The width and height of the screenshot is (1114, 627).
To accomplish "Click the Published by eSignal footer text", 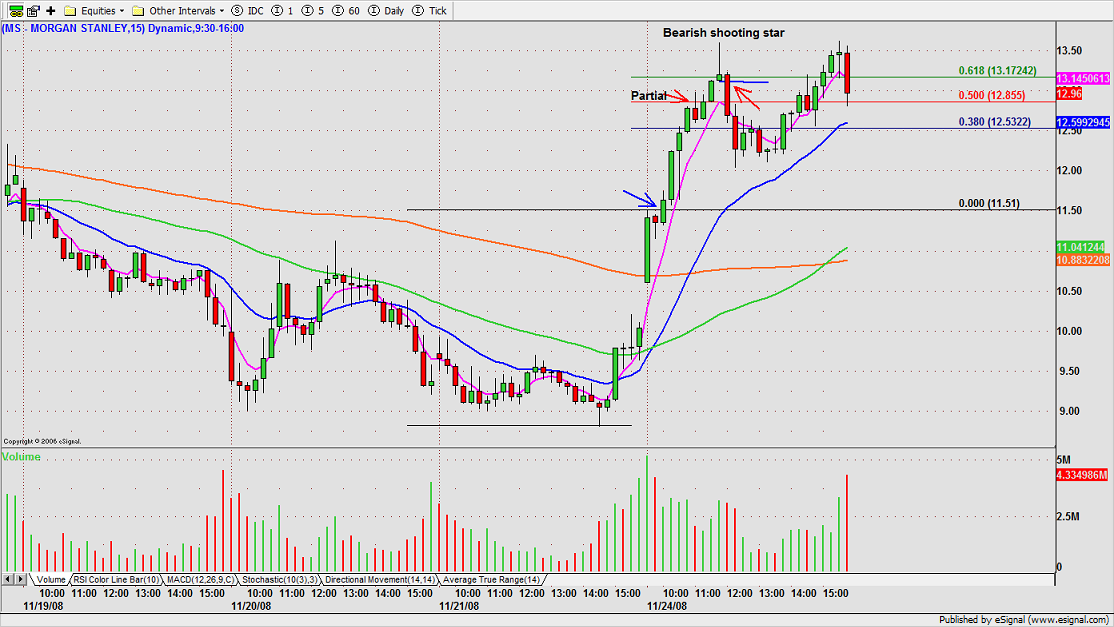I will pyautogui.click(x=1024, y=620).
